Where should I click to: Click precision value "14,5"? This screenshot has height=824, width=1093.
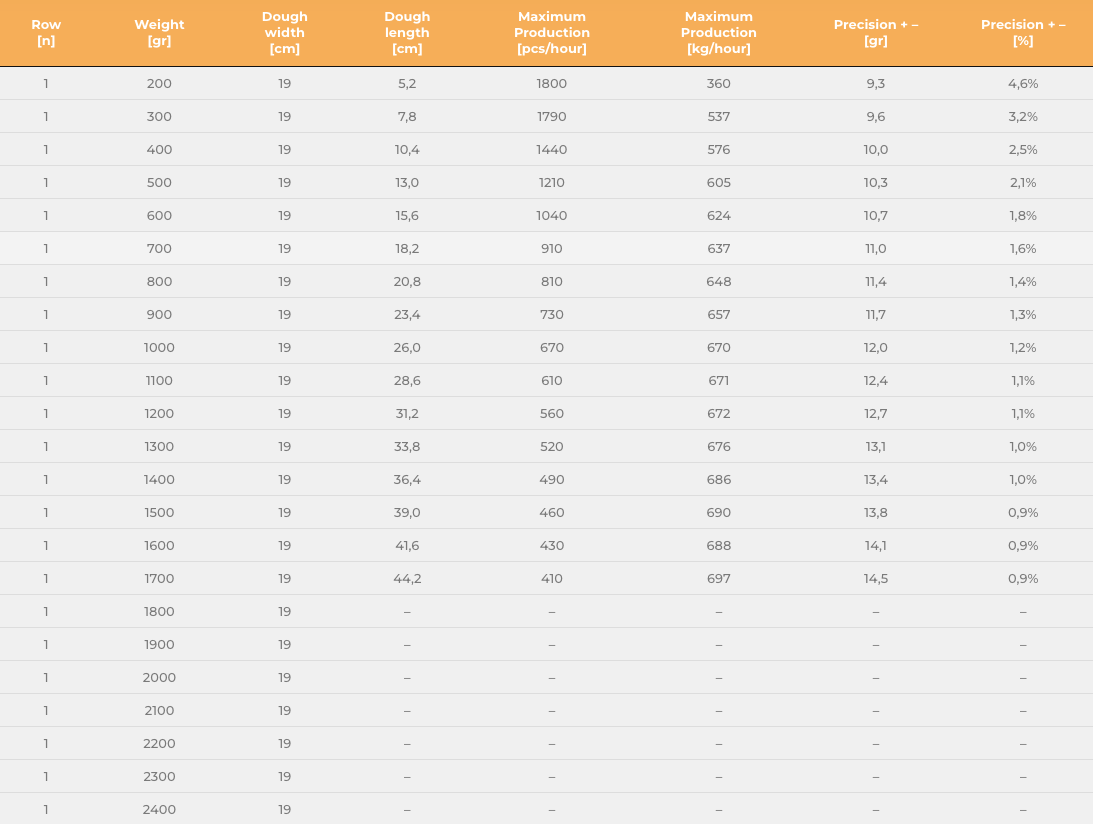click(x=876, y=579)
